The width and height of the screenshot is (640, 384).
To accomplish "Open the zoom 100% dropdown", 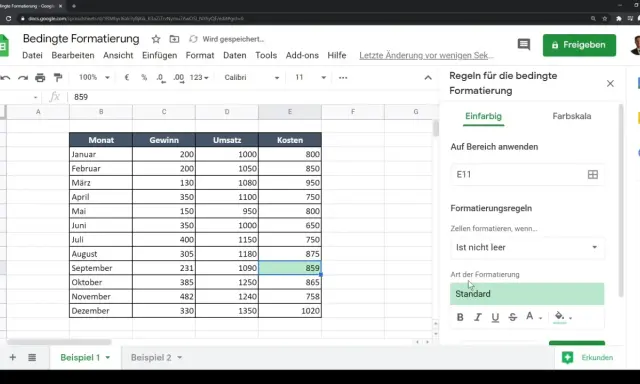I will [94, 77].
